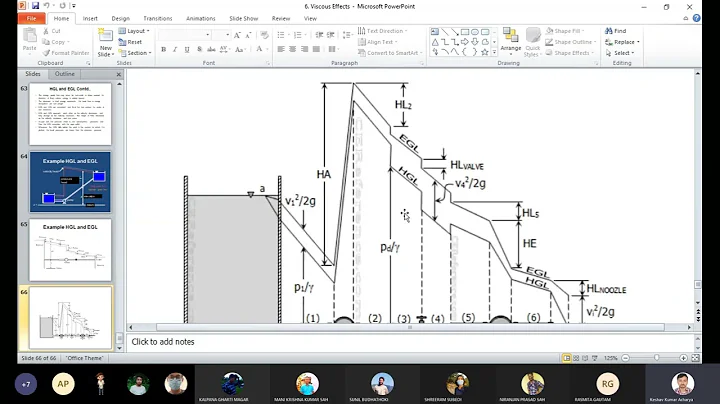720x404 pixels.
Task: Switch to the Design ribbon tab
Action: pyautogui.click(x=120, y=18)
